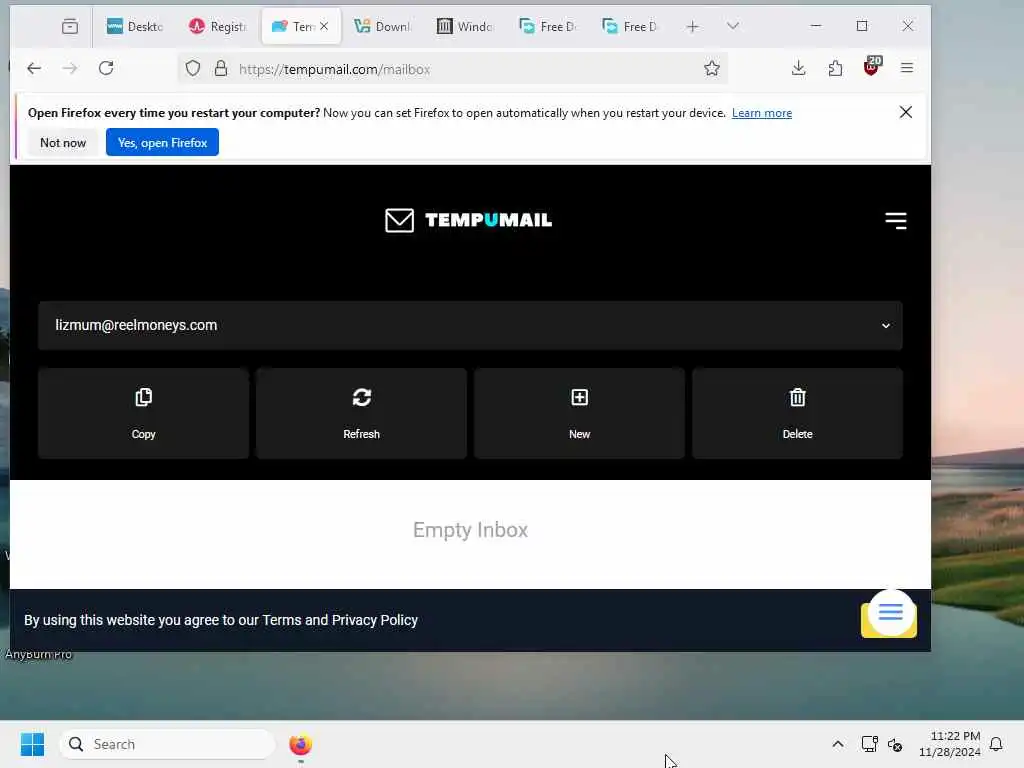Bookmark this page with star
Screen dimensions: 1024x768
point(712,69)
